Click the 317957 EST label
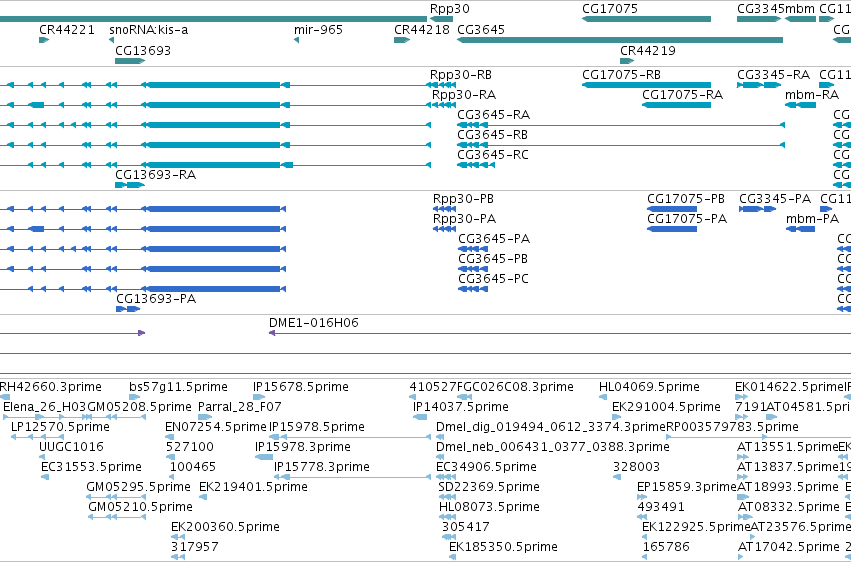 tap(194, 548)
